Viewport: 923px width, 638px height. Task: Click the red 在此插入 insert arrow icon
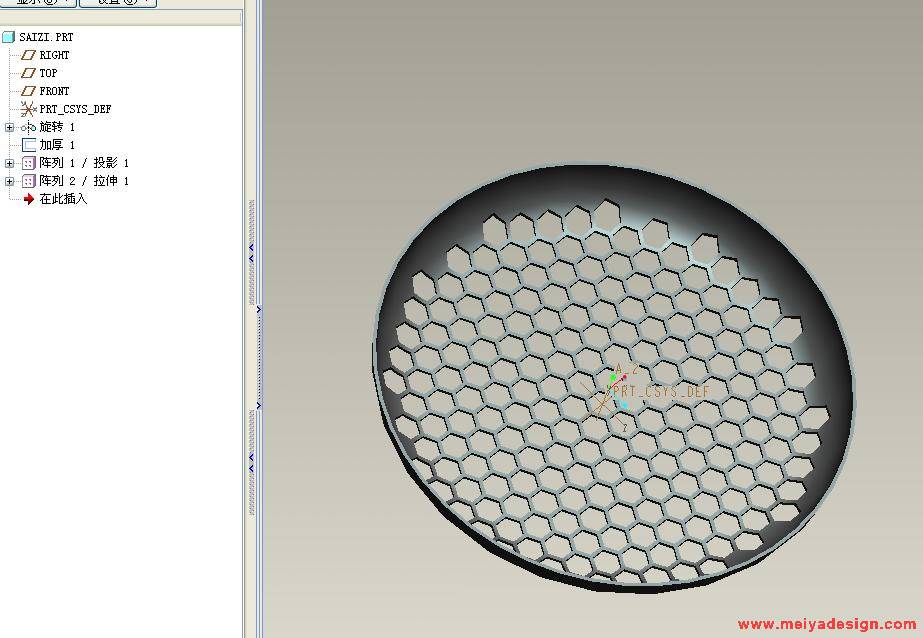click(29, 199)
